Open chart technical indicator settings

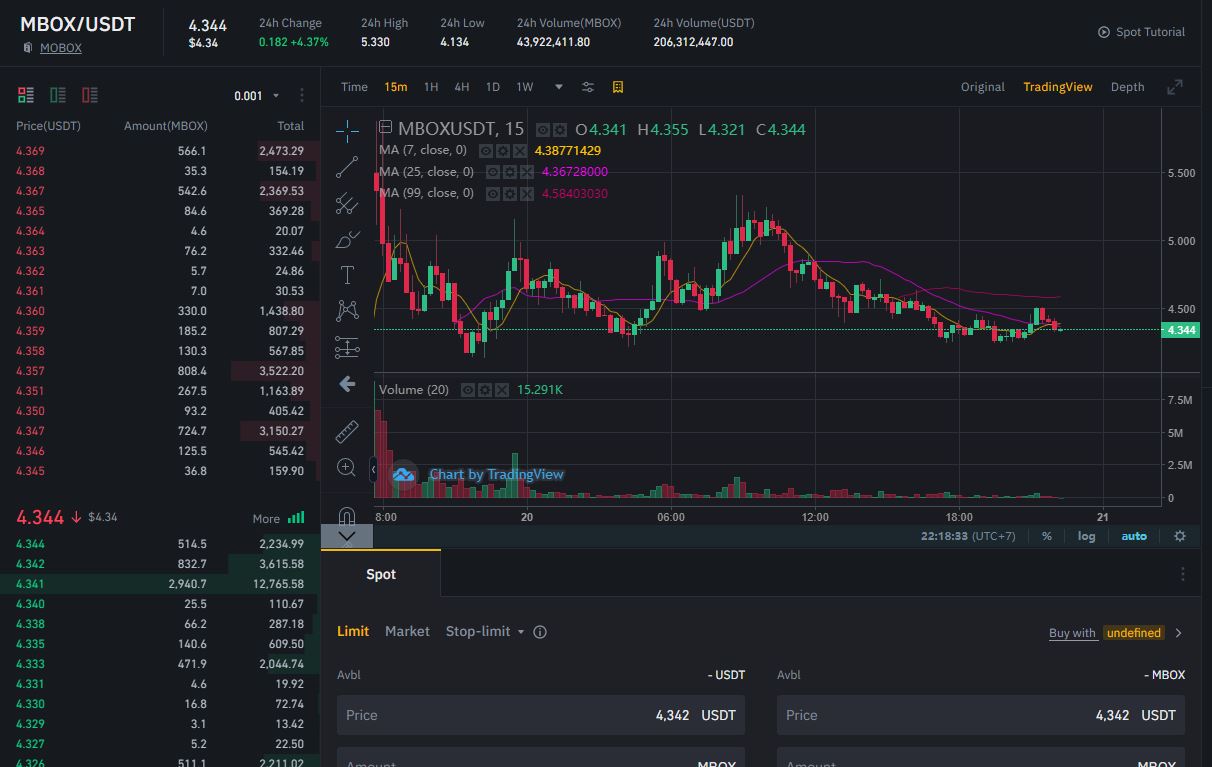click(x=588, y=87)
